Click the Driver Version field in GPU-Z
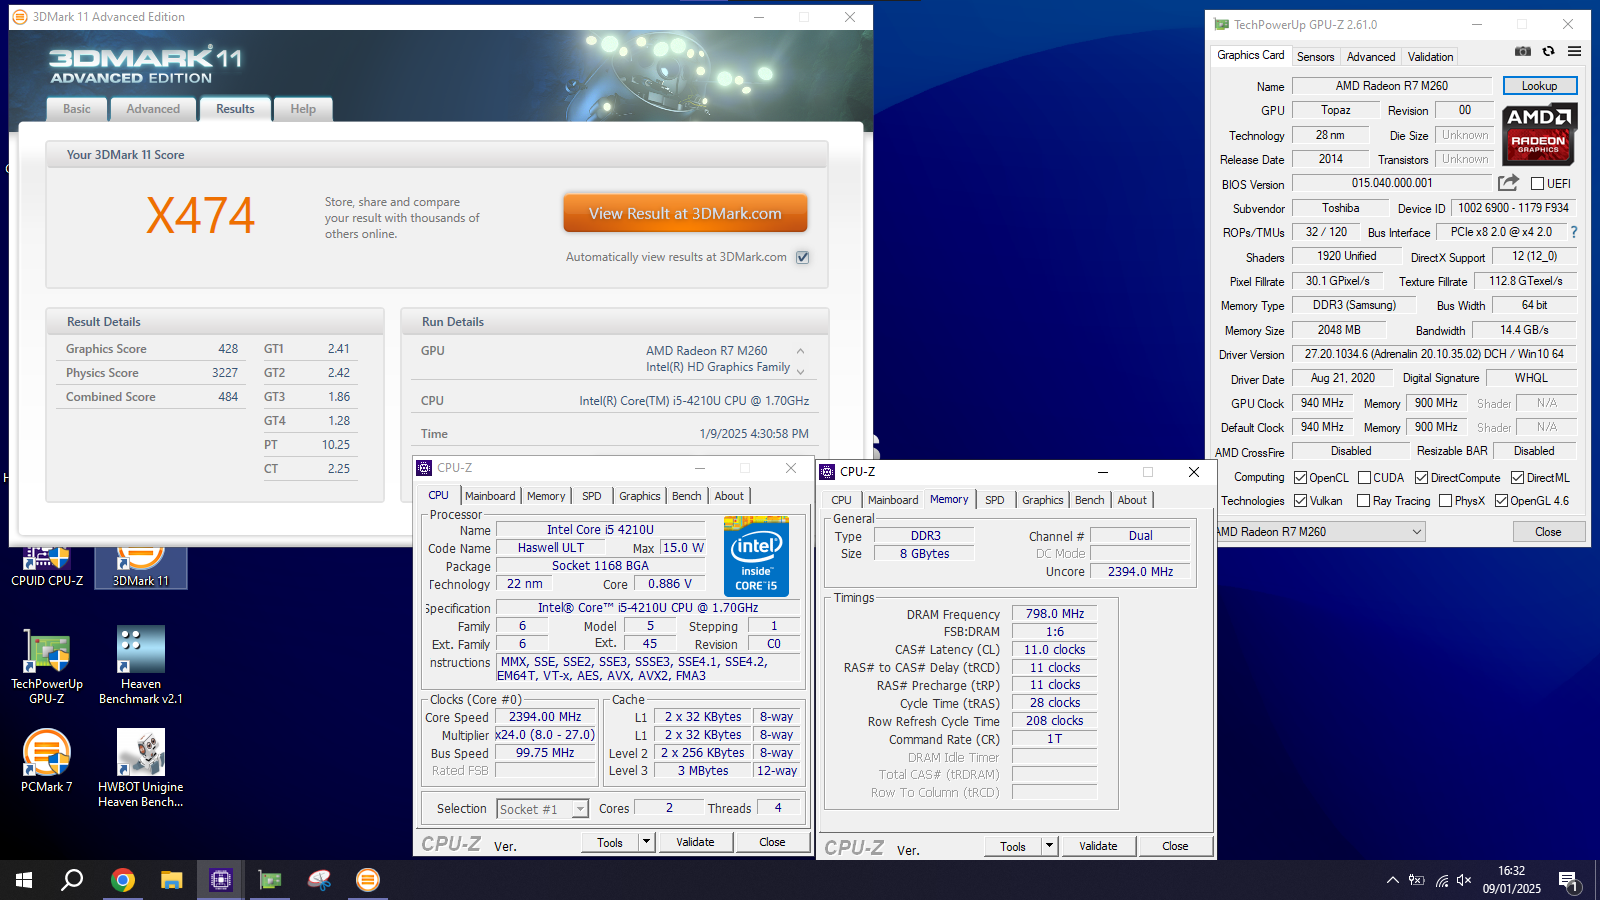The width and height of the screenshot is (1600, 900). pyautogui.click(x=1434, y=354)
